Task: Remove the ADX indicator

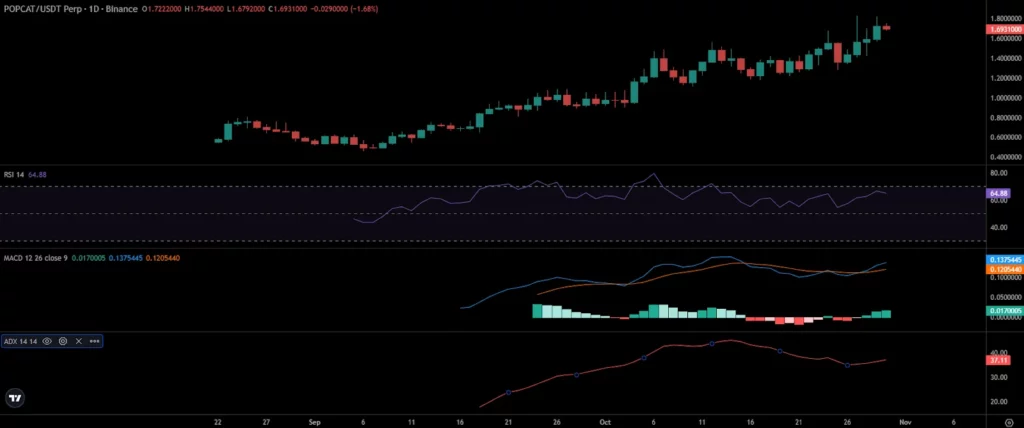Action: click(79, 341)
